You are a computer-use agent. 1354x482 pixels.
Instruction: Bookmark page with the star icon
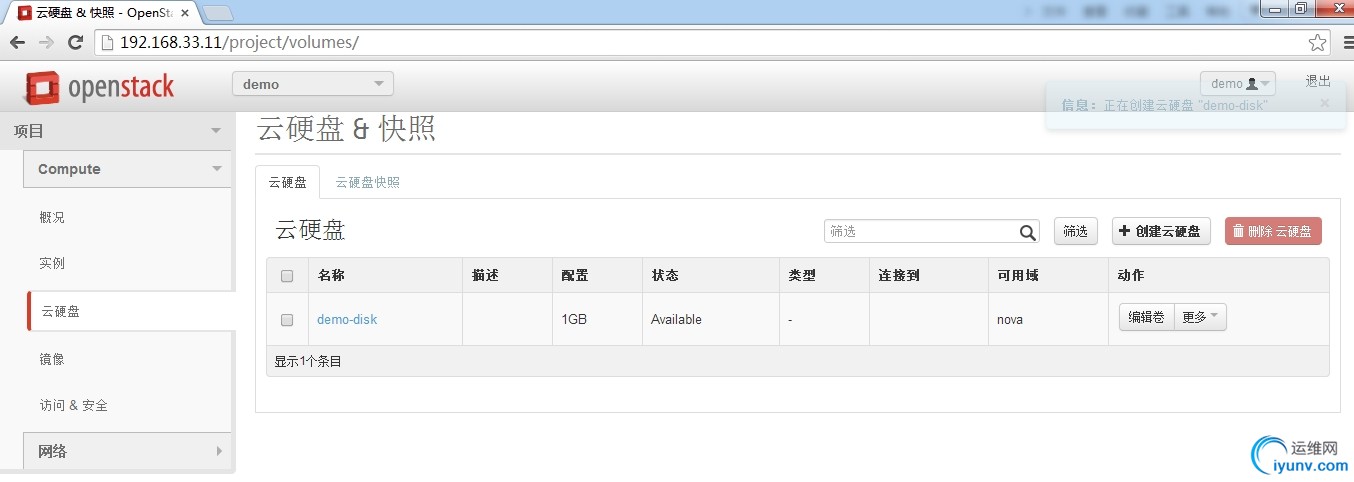point(1318,42)
